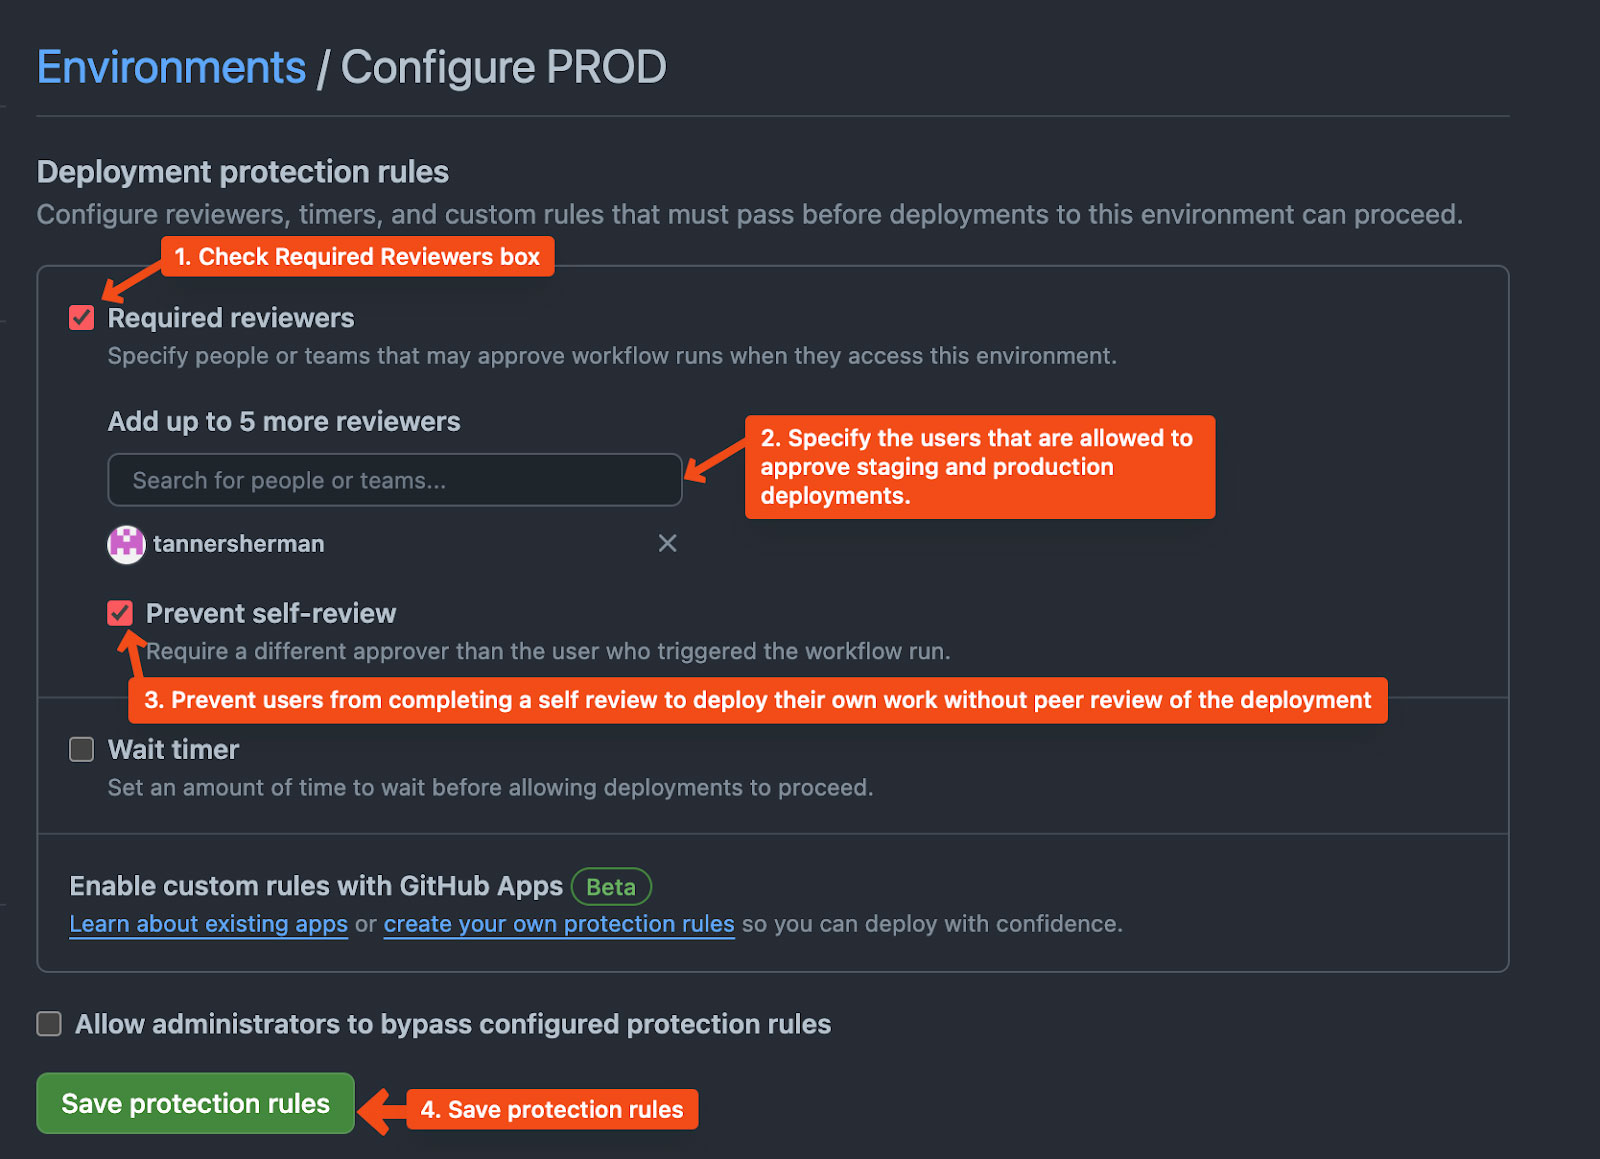Open the Learn about existing apps link
This screenshot has width=1600, height=1159.
208,924
